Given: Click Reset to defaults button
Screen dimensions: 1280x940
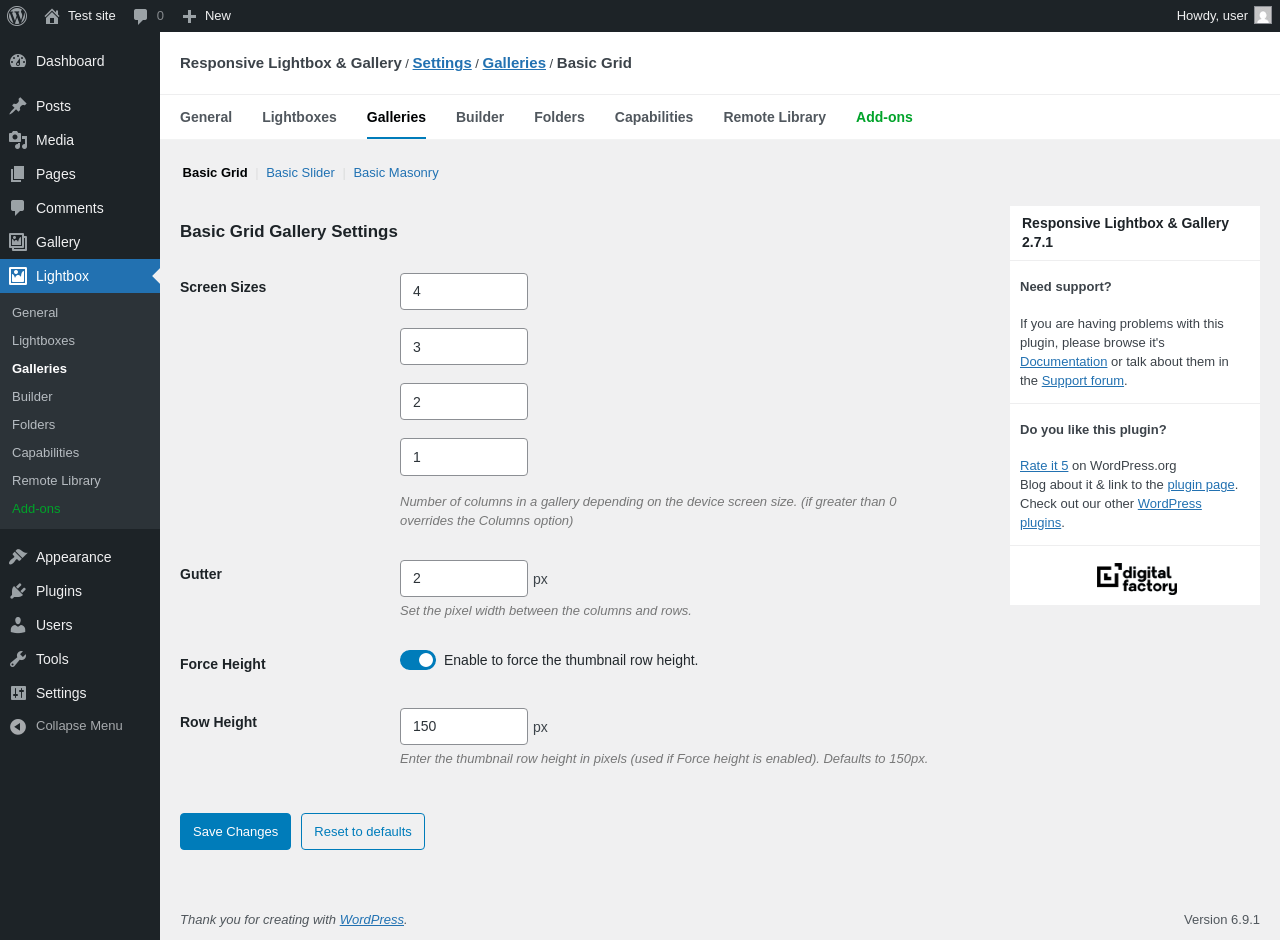Looking at the screenshot, I should (x=363, y=831).
